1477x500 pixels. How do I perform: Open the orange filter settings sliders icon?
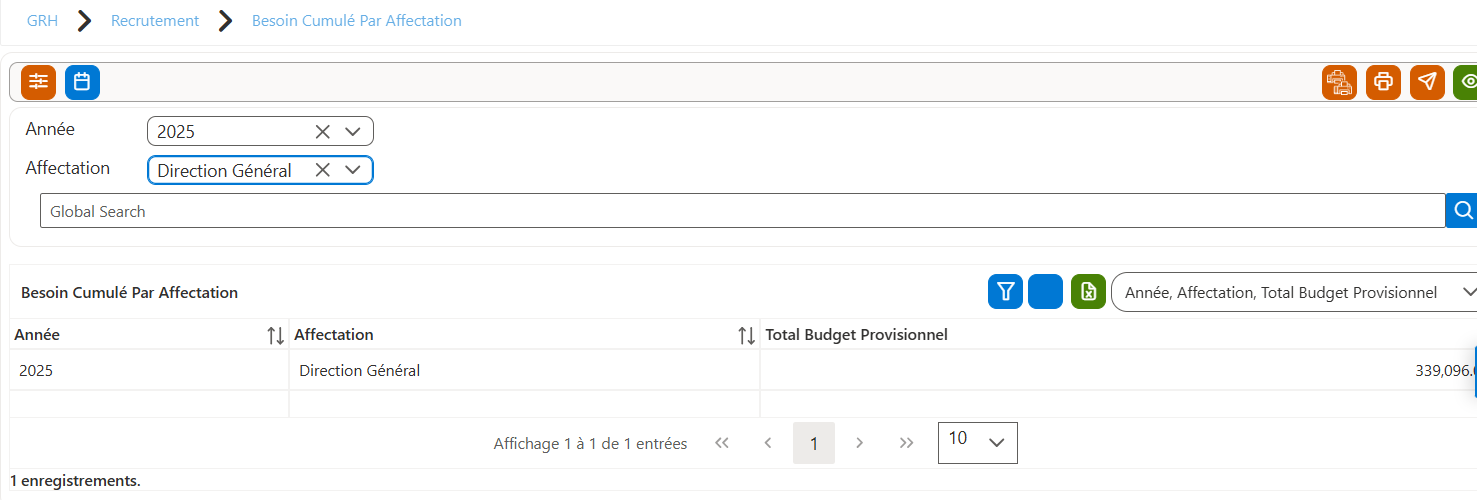click(38, 82)
